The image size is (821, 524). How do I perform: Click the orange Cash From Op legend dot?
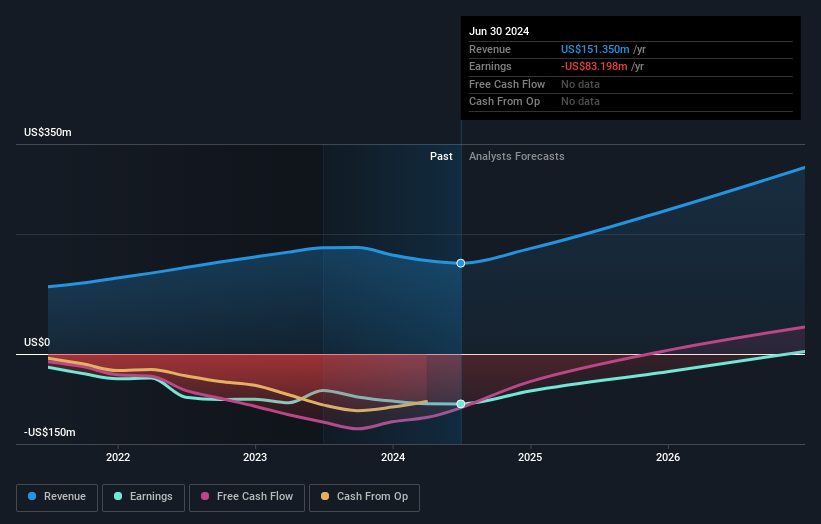325,496
